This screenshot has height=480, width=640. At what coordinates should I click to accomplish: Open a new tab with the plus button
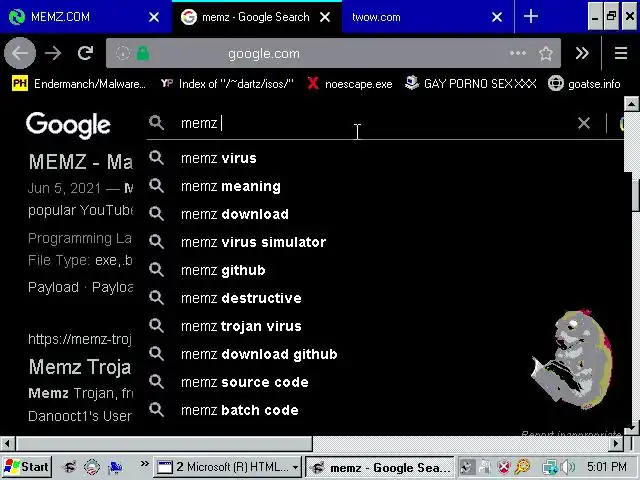[x=531, y=17]
